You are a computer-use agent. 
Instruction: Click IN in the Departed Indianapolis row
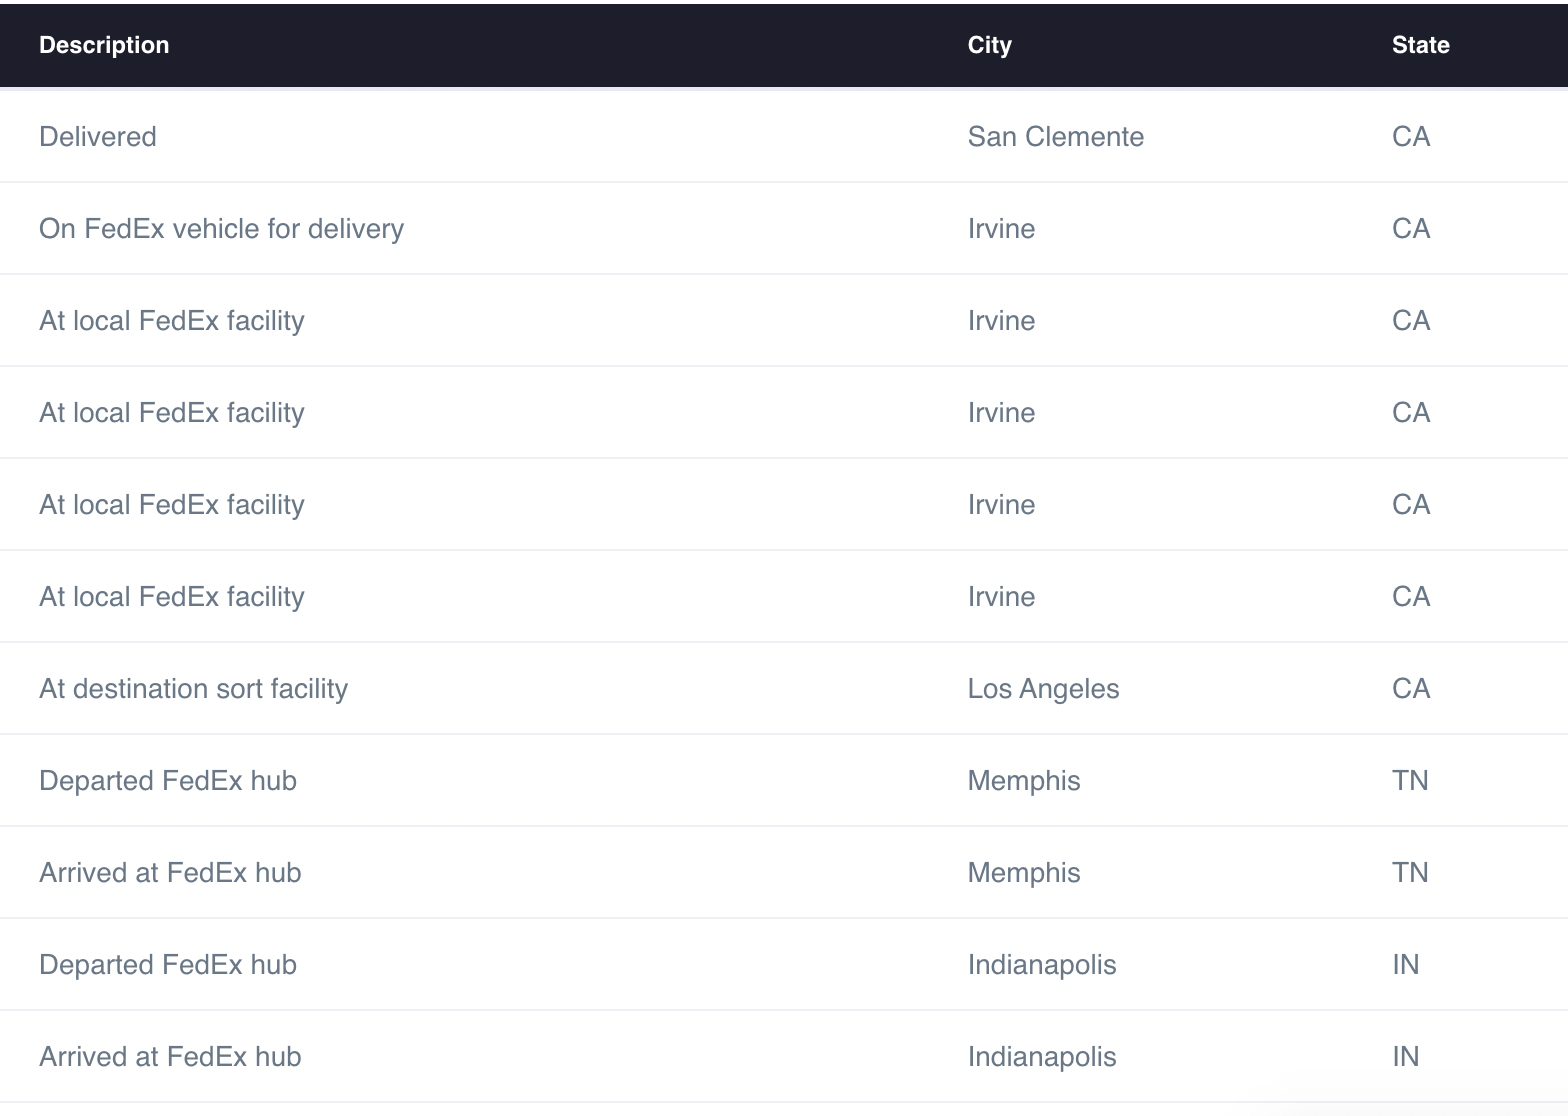(1405, 965)
